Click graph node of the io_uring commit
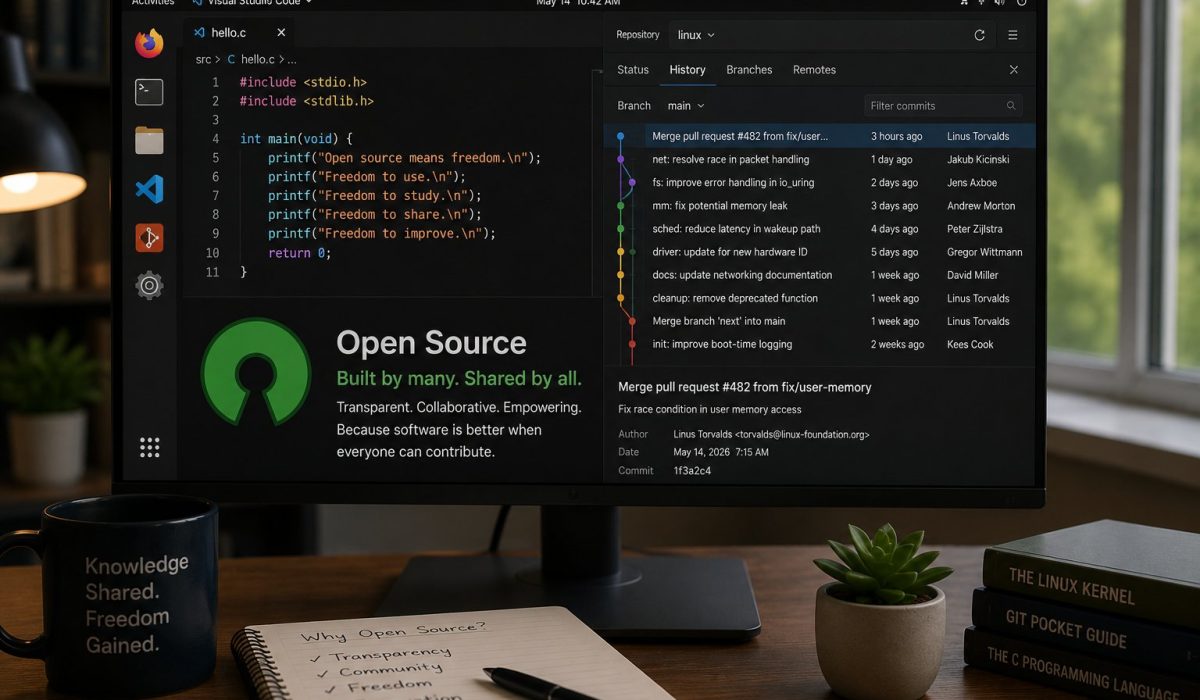Image resolution: width=1200 pixels, height=700 pixels. pyautogui.click(x=631, y=183)
